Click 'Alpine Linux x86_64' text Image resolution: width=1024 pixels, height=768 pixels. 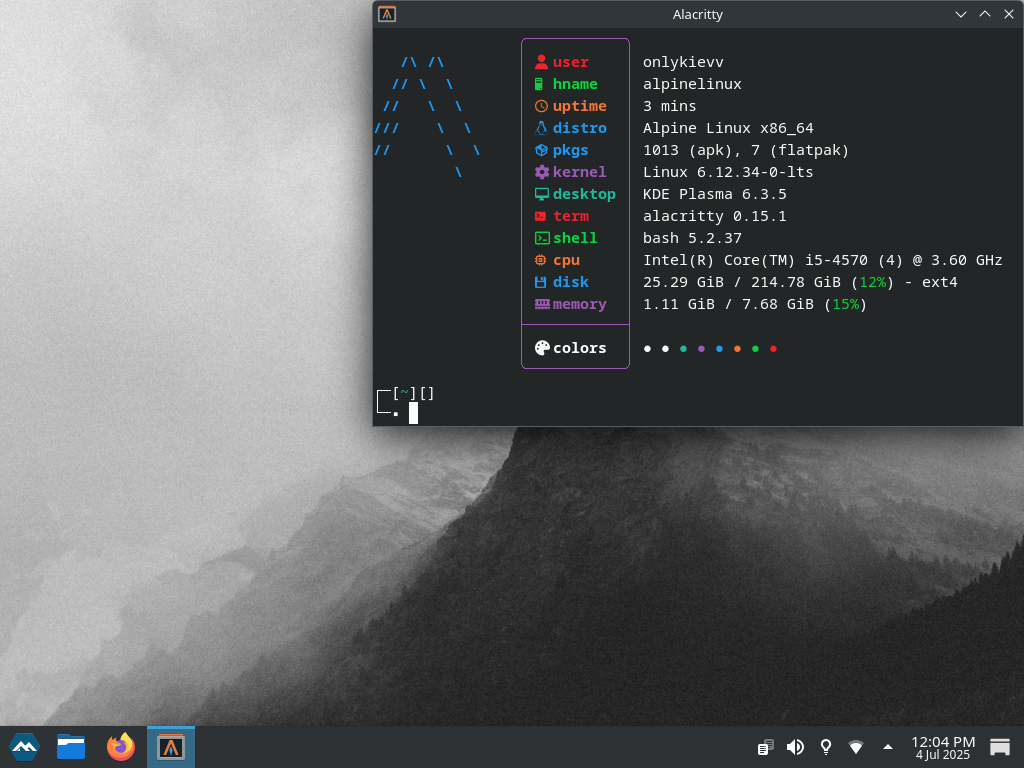coord(728,128)
